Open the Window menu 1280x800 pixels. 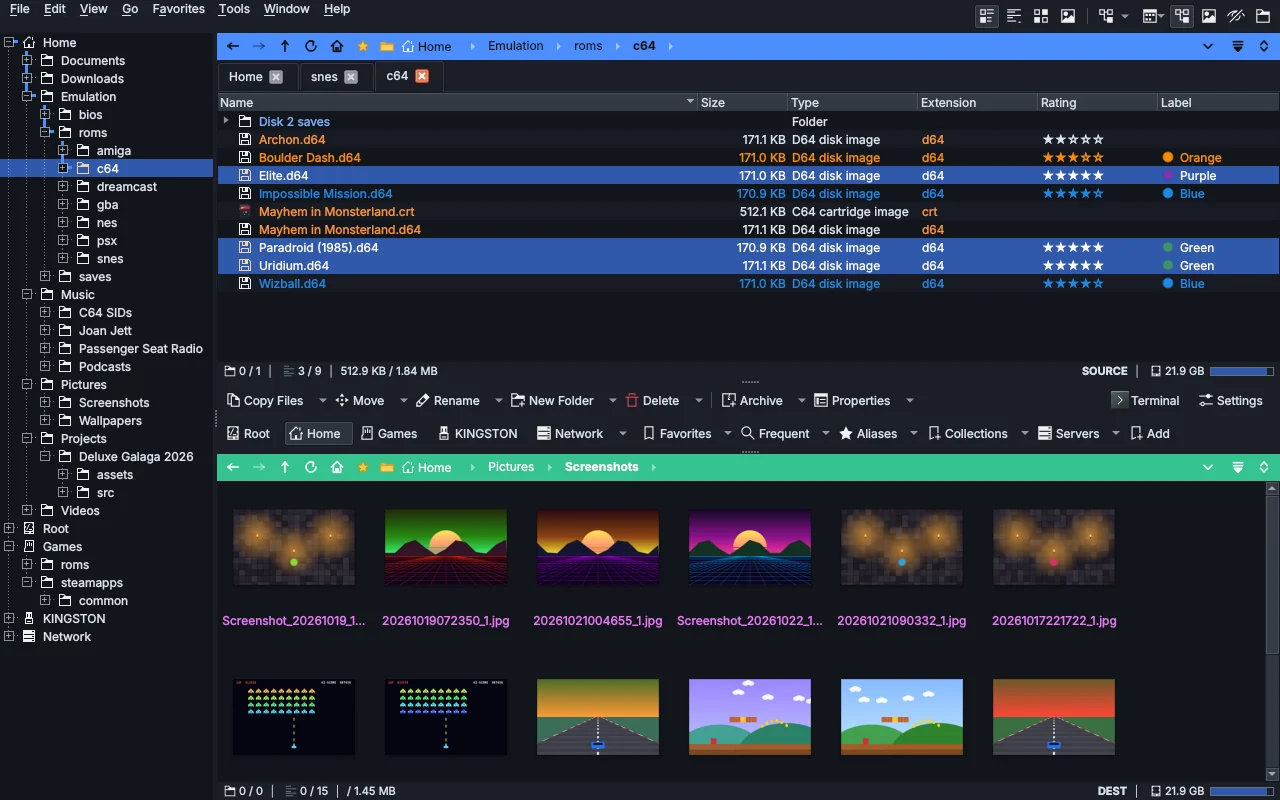287,9
